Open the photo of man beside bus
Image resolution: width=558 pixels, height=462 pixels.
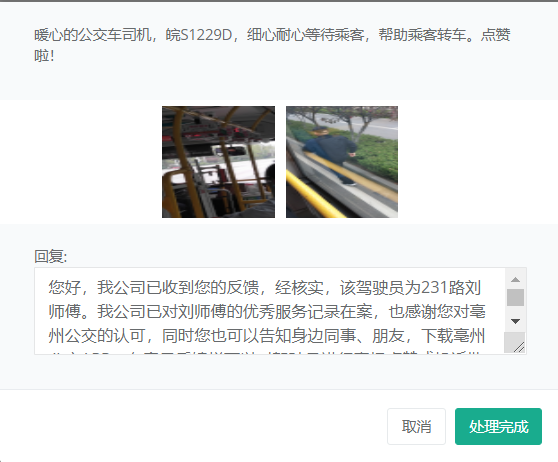[x=342, y=162]
